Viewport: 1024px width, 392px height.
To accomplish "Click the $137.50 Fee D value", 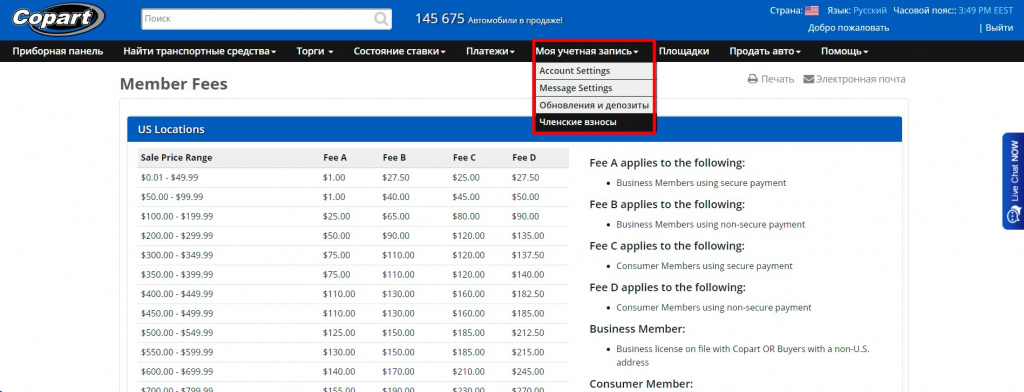I will 528,255.
